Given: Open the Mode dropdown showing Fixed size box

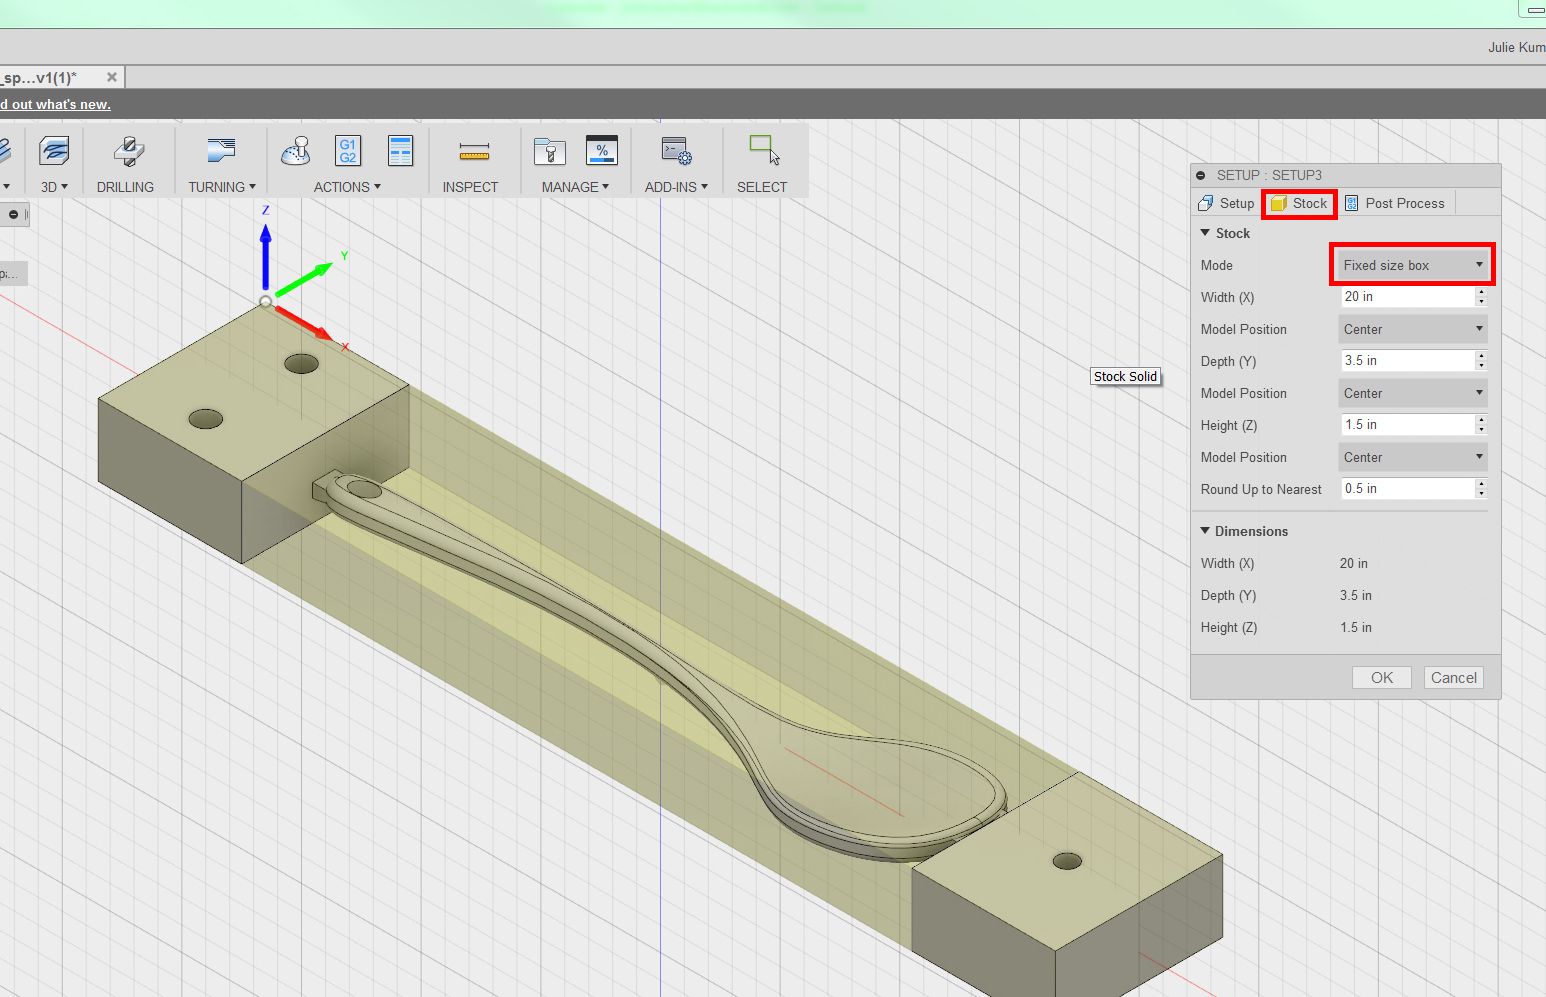Looking at the screenshot, I should click(1412, 265).
